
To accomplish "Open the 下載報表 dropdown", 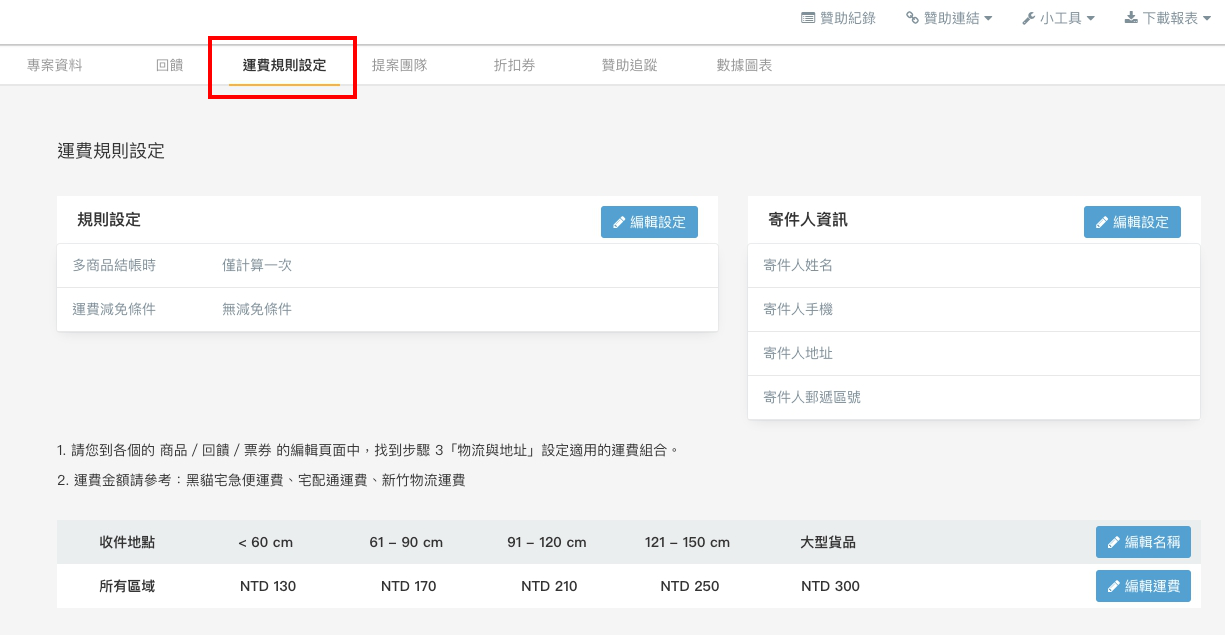I will 1168,18.
